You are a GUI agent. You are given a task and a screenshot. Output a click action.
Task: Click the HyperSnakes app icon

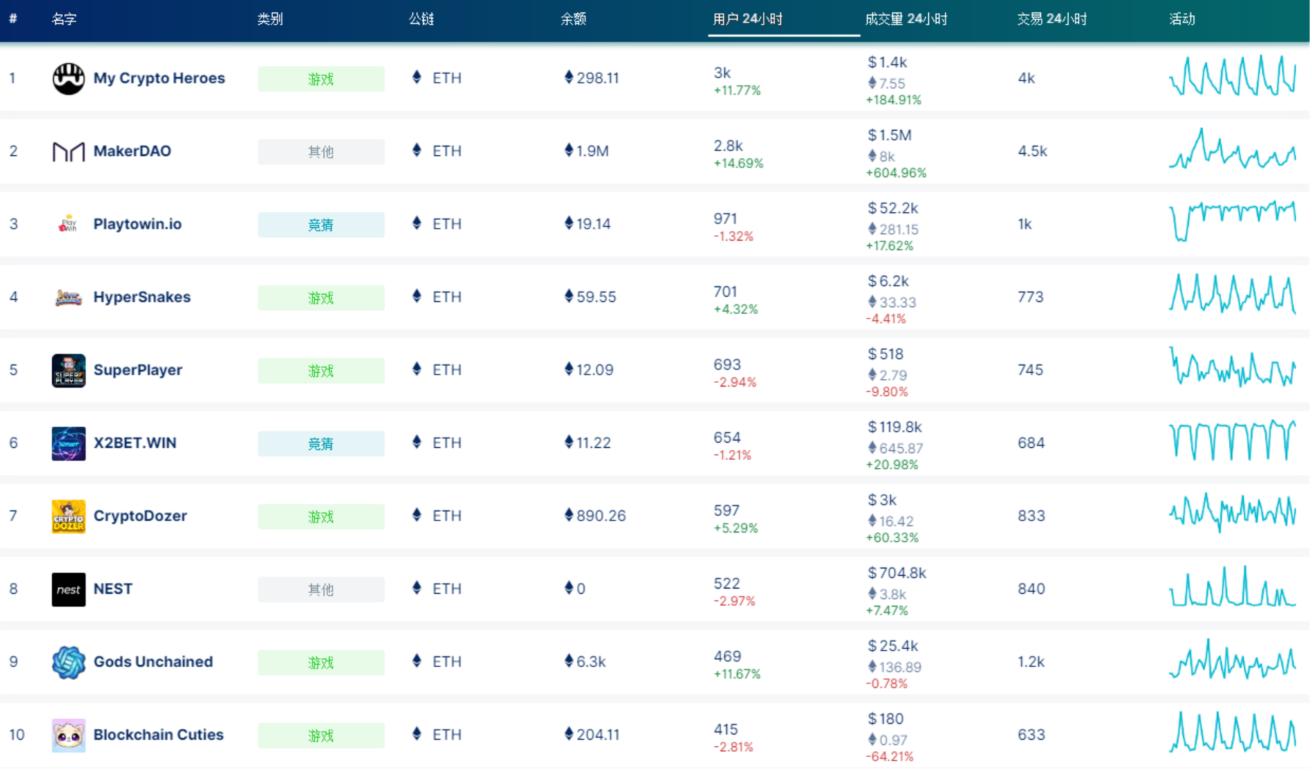(66, 297)
